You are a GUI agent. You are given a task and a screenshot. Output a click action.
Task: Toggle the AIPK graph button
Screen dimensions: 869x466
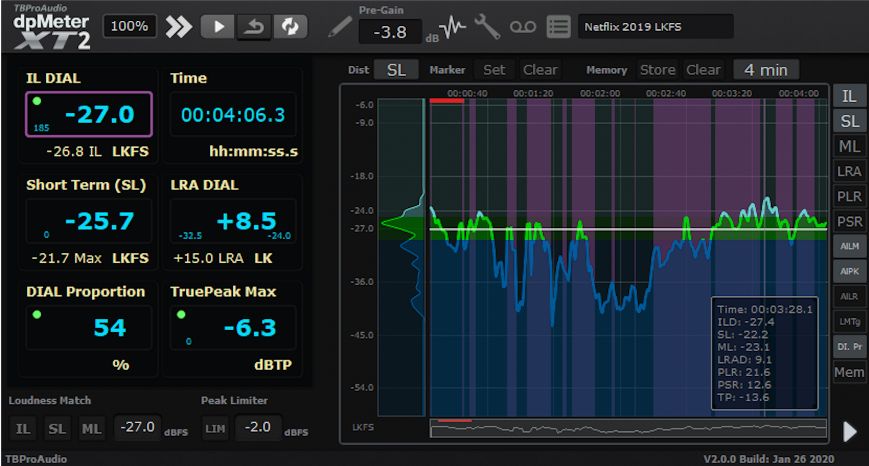pyautogui.click(x=849, y=272)
